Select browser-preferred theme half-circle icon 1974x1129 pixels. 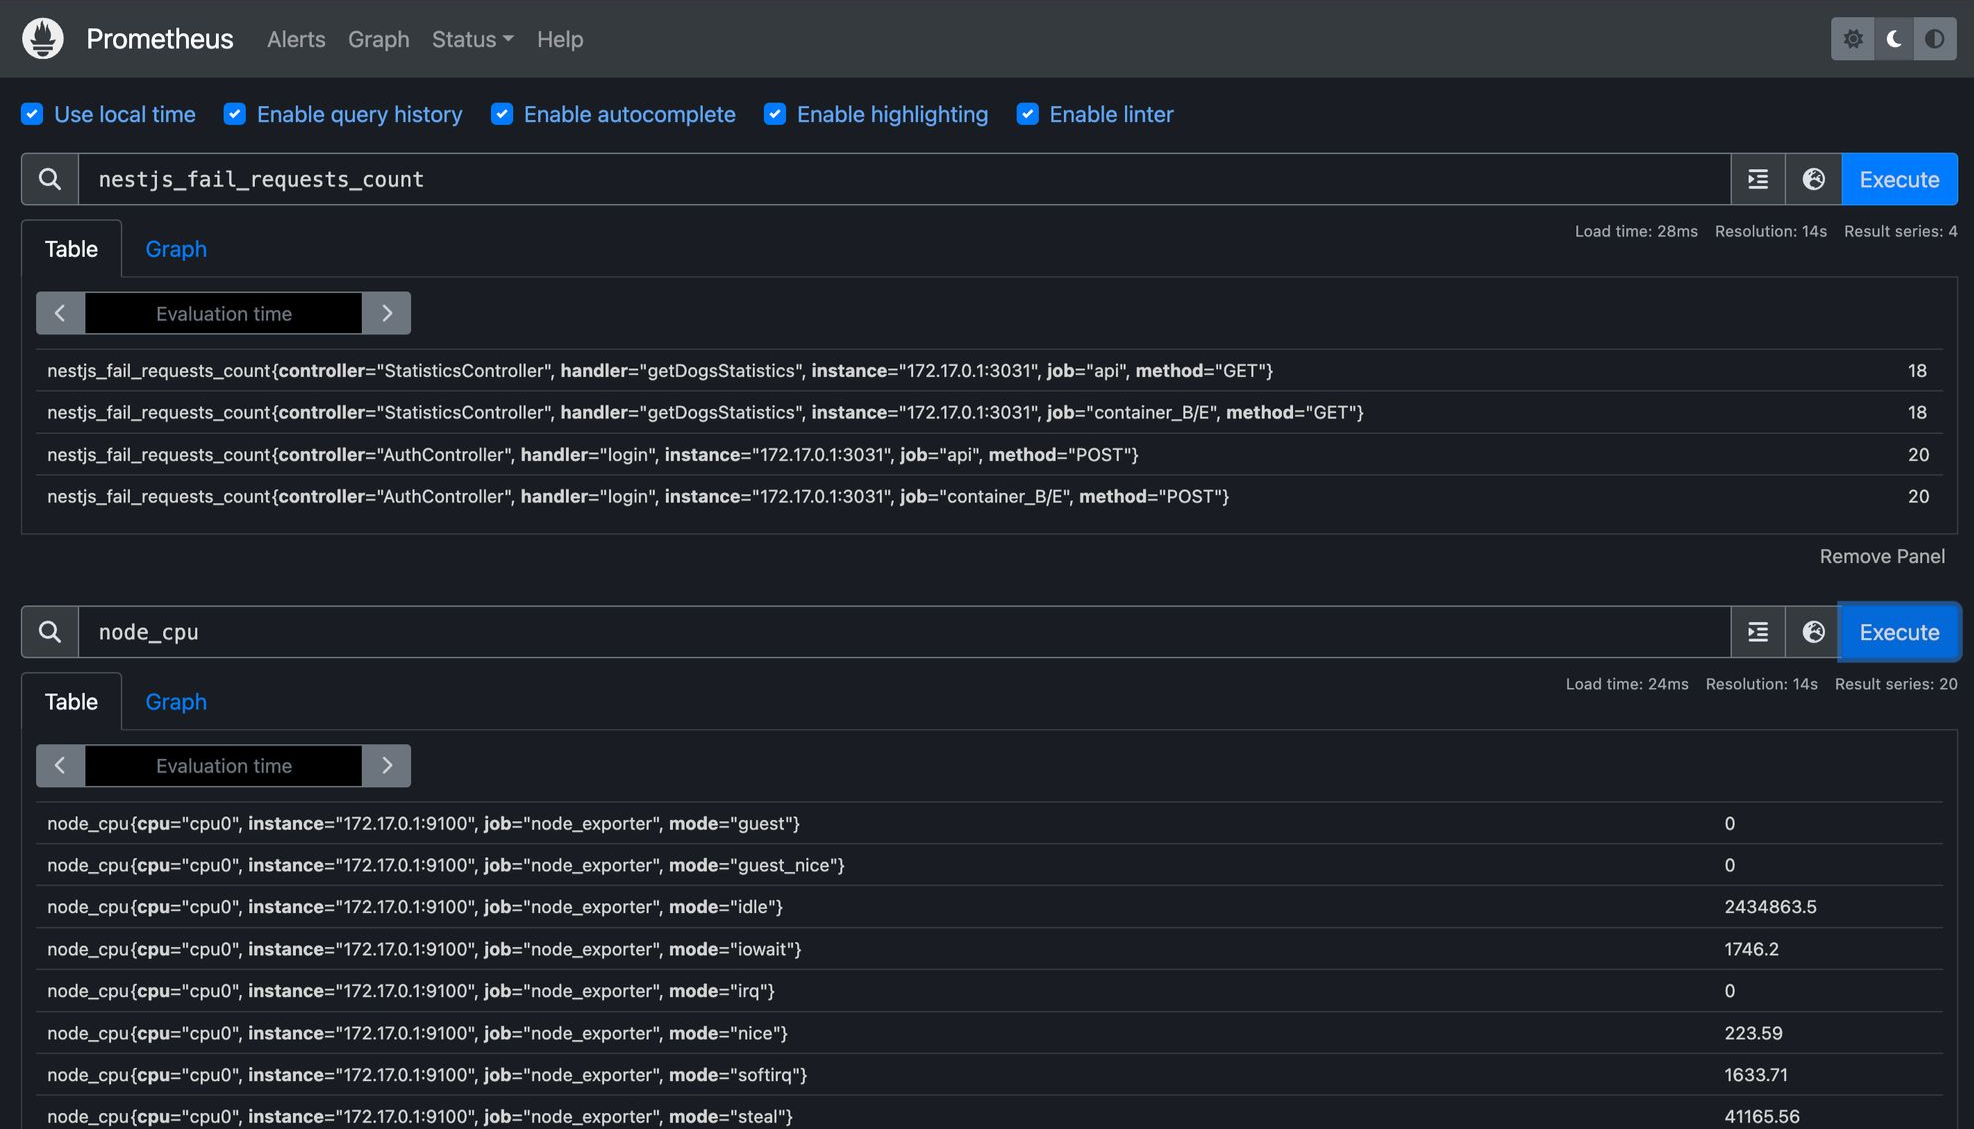[1935, 39]
